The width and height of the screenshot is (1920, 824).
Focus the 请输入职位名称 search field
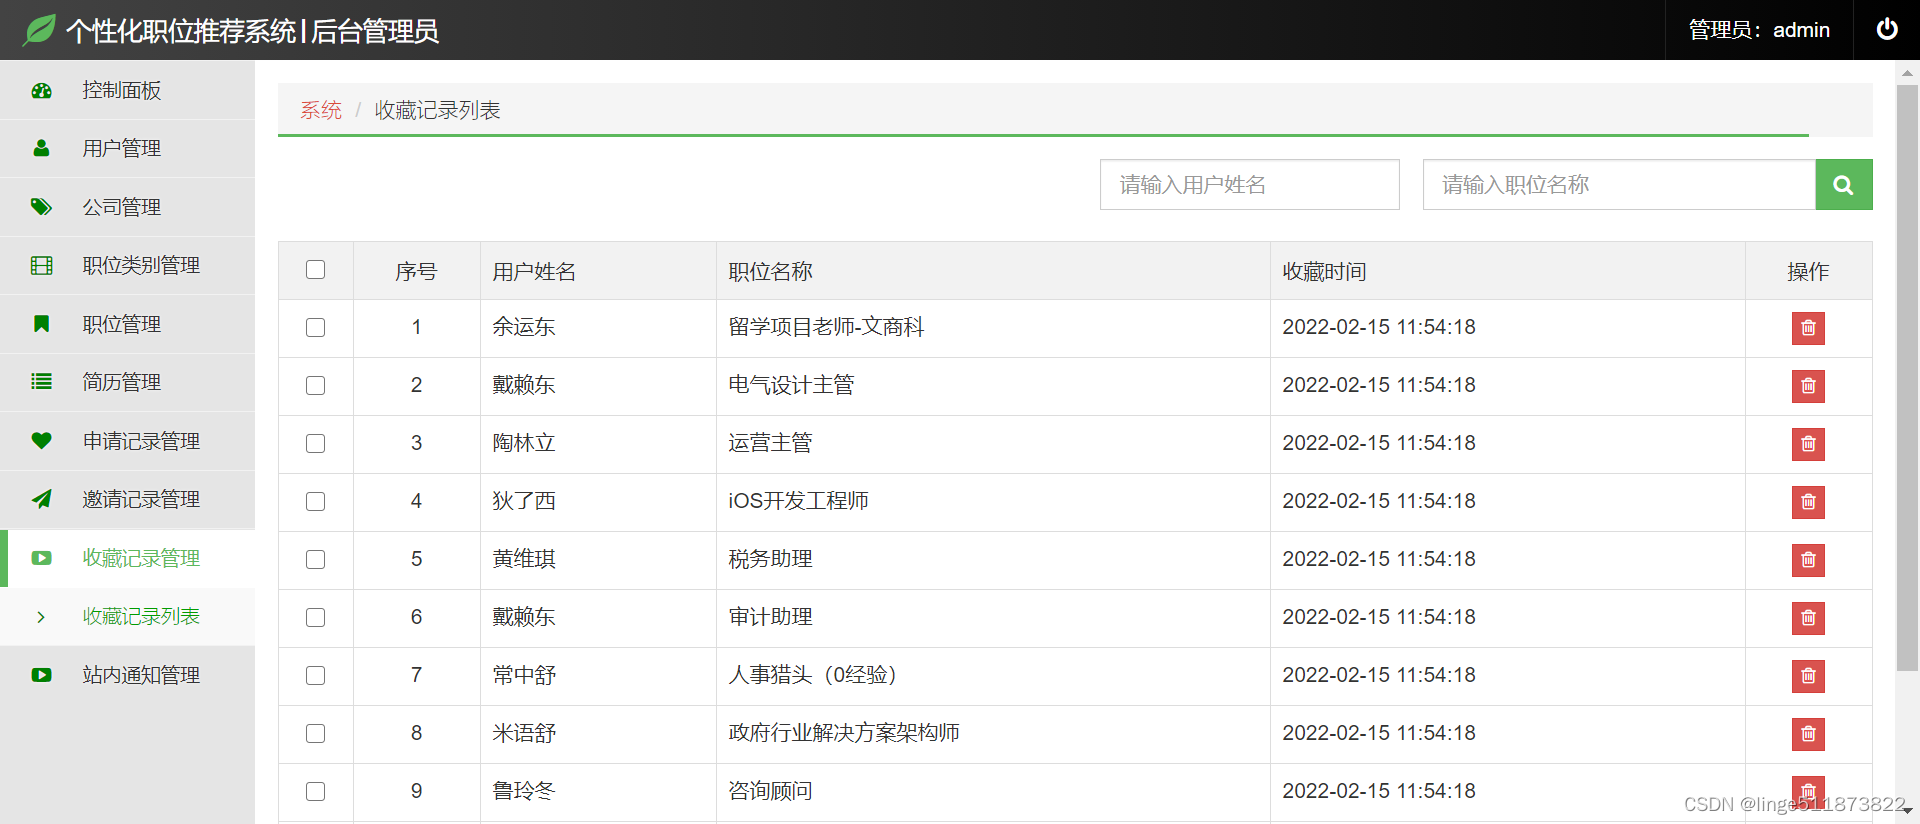[x=1619, y=185]
